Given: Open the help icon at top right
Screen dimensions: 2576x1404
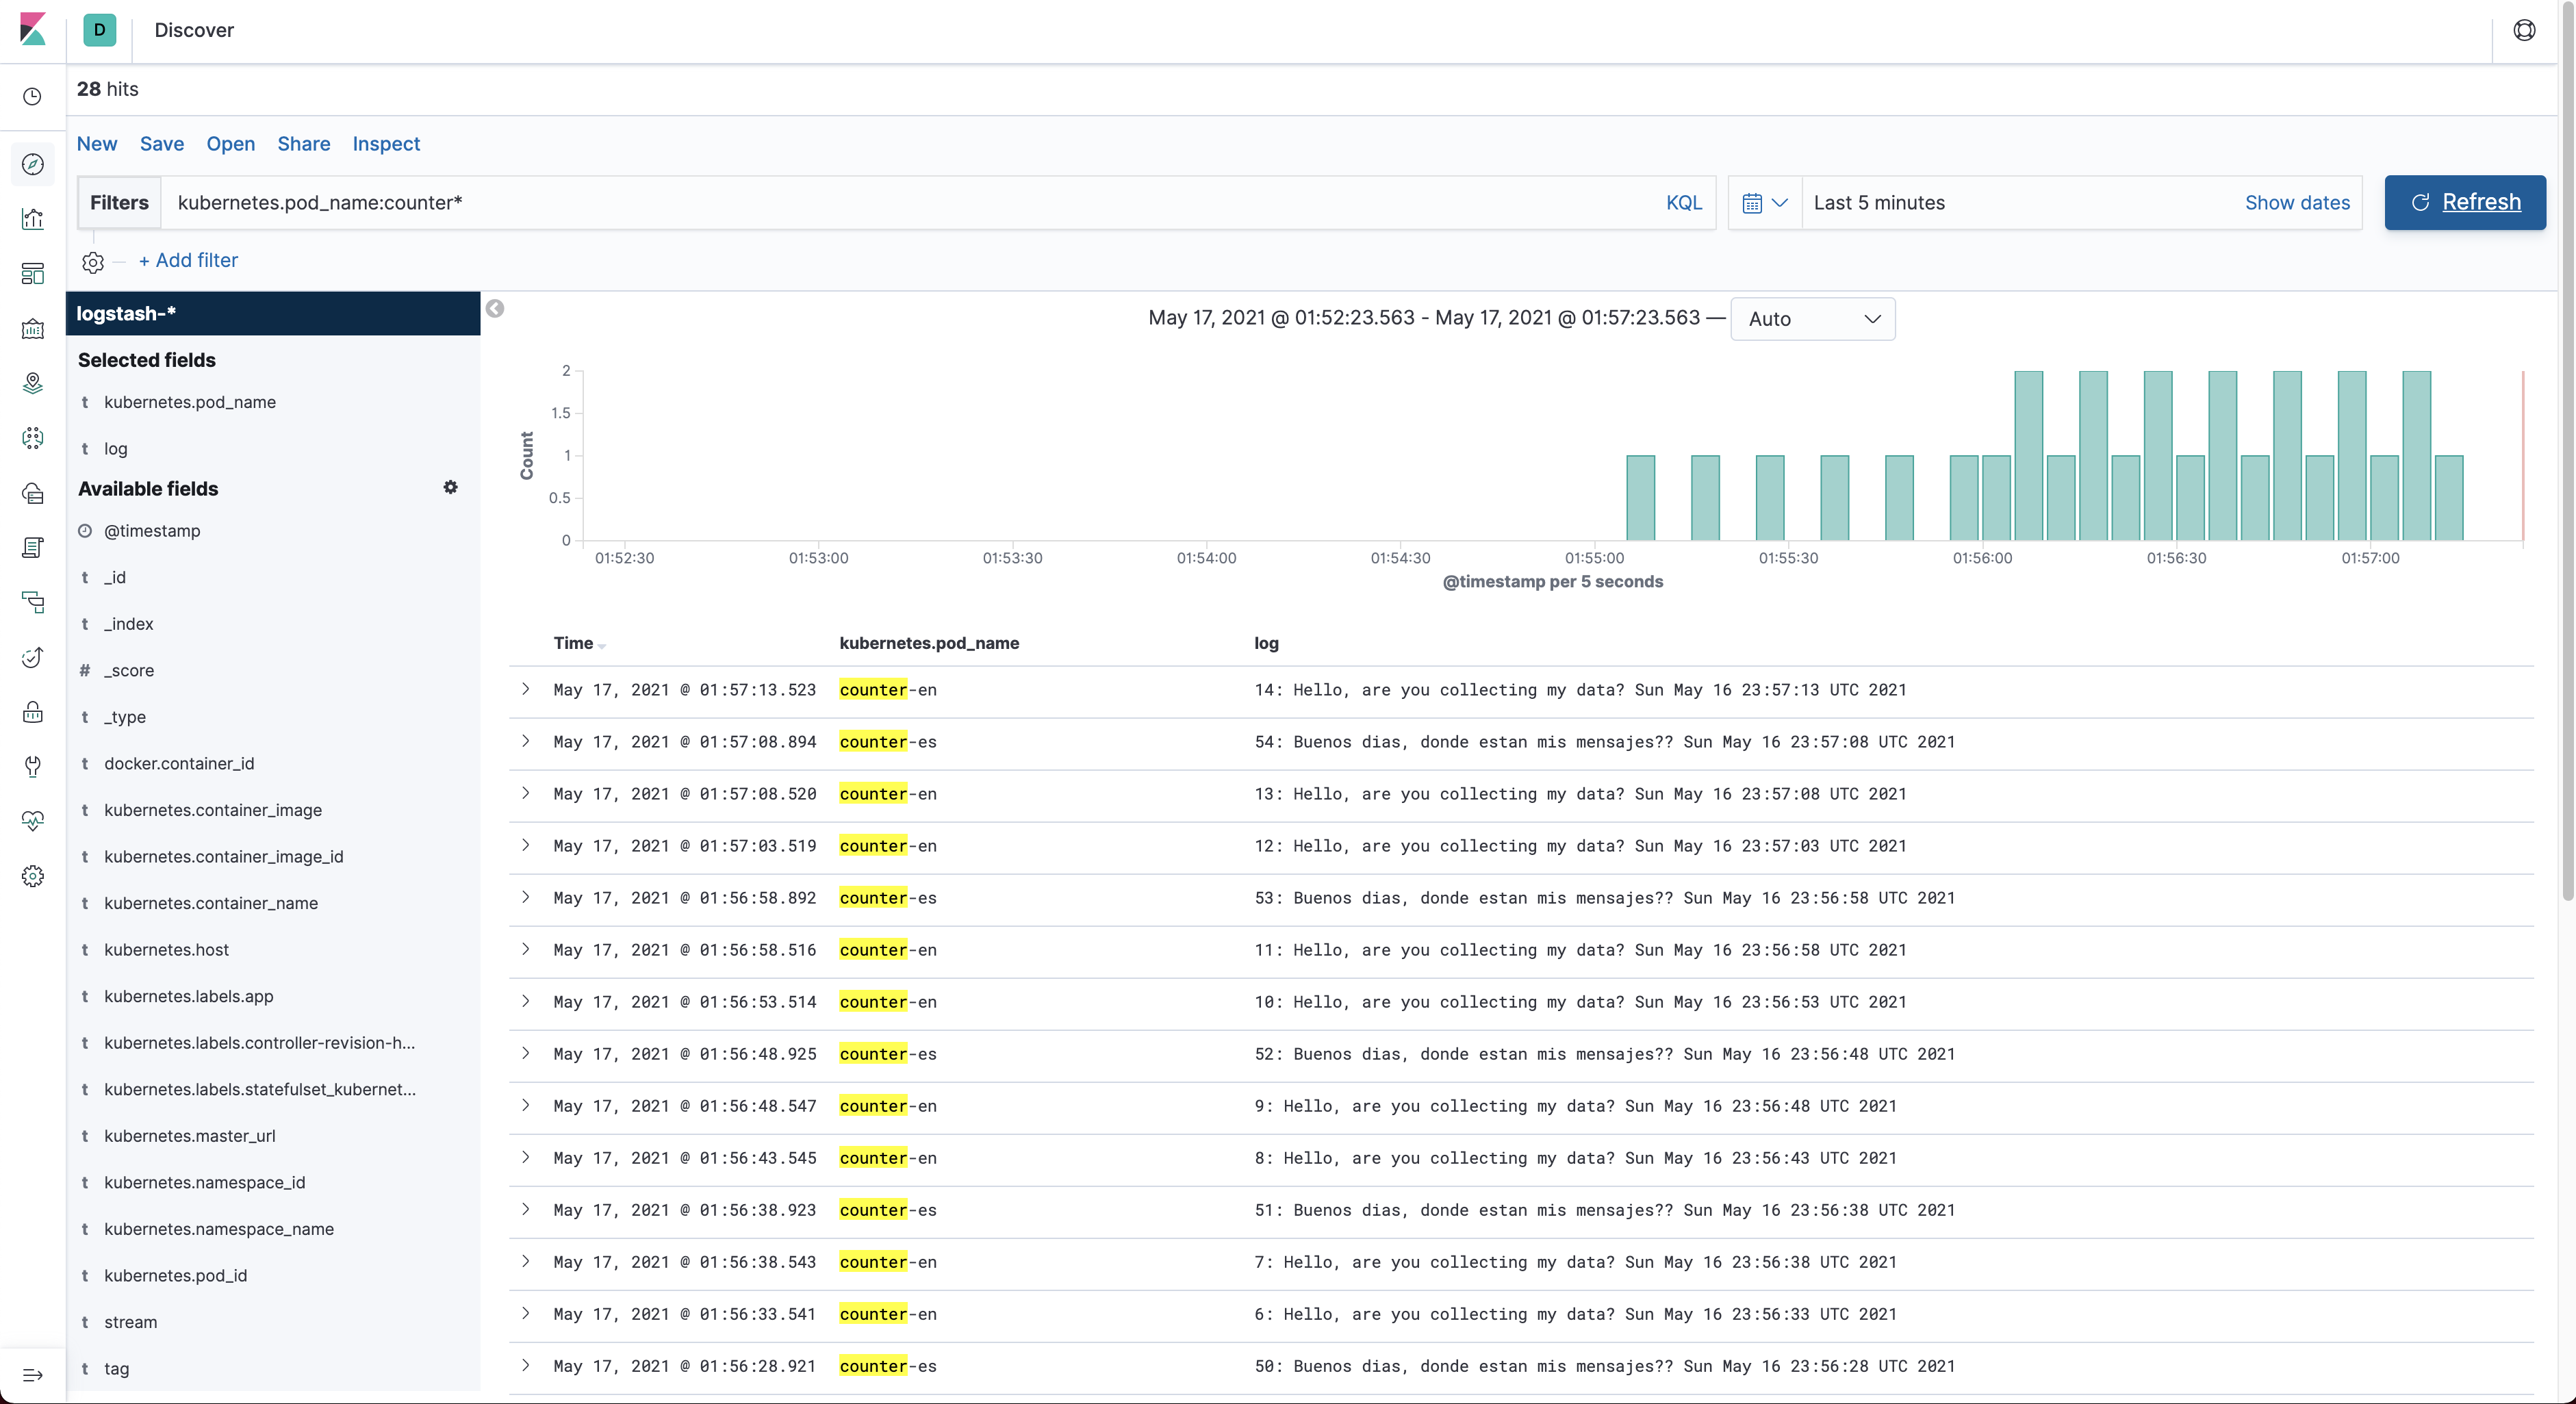Looking at the screenshot, I should pos(2523,30).
